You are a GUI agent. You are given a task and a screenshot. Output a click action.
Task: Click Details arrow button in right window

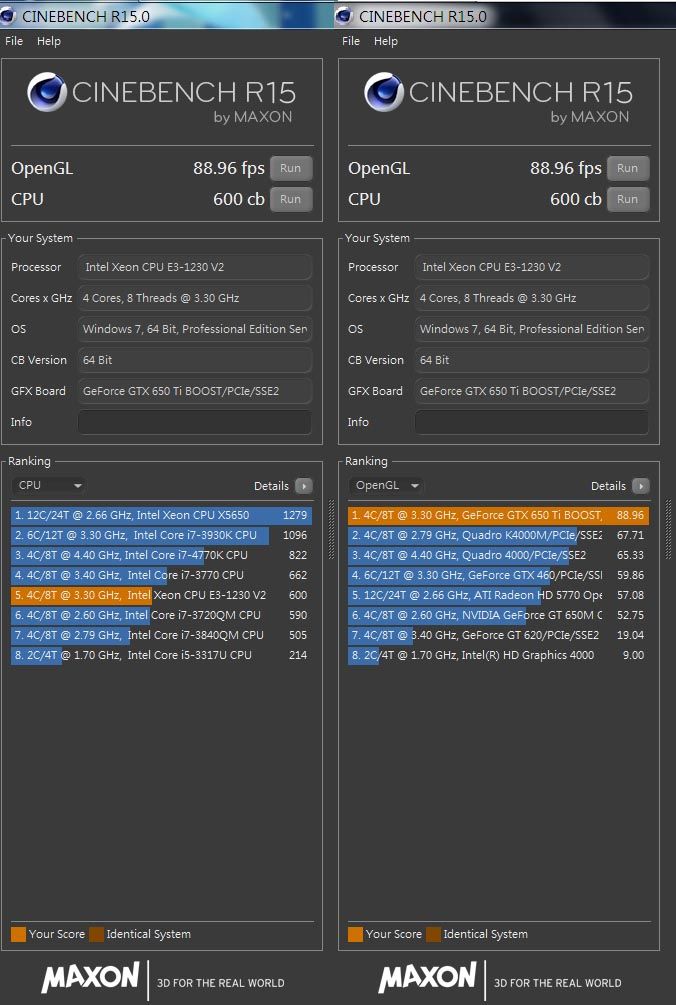(x=641, y=486)
